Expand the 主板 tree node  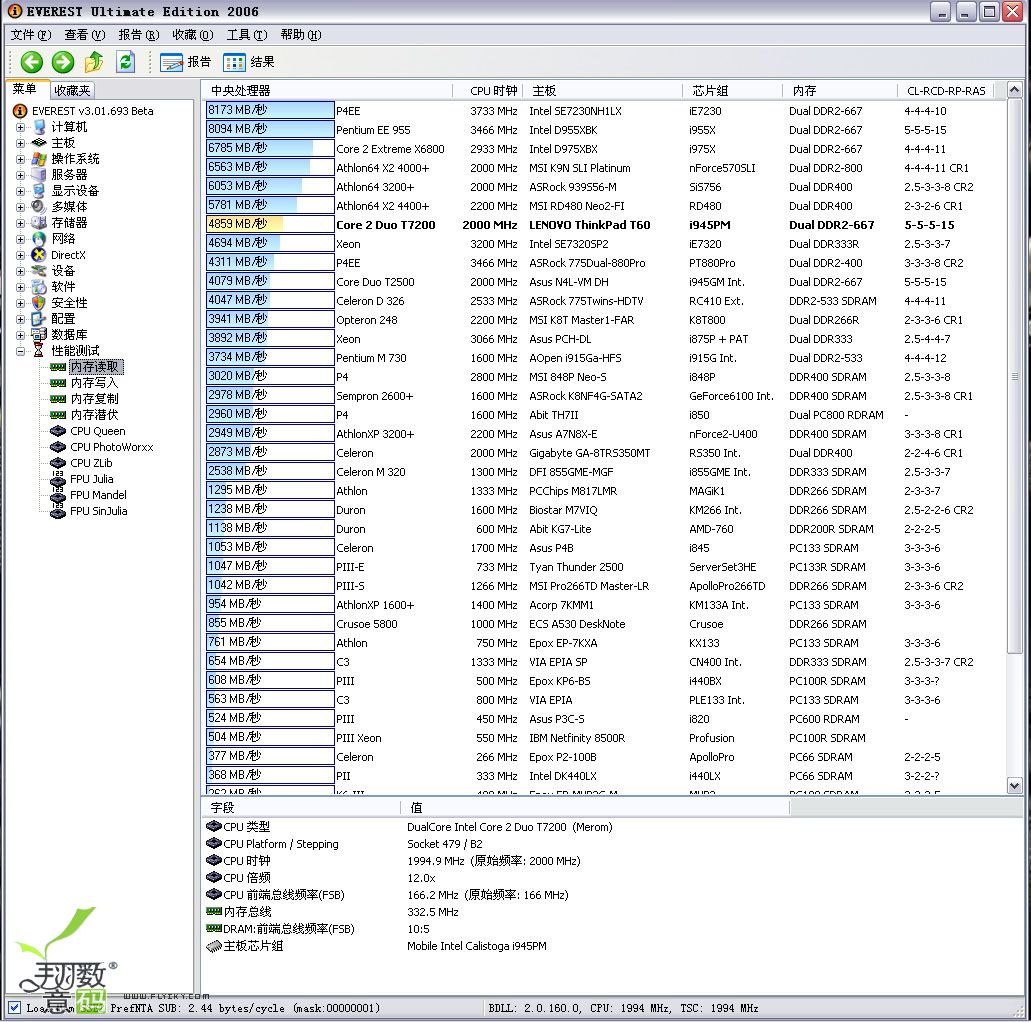pos(20,143)
